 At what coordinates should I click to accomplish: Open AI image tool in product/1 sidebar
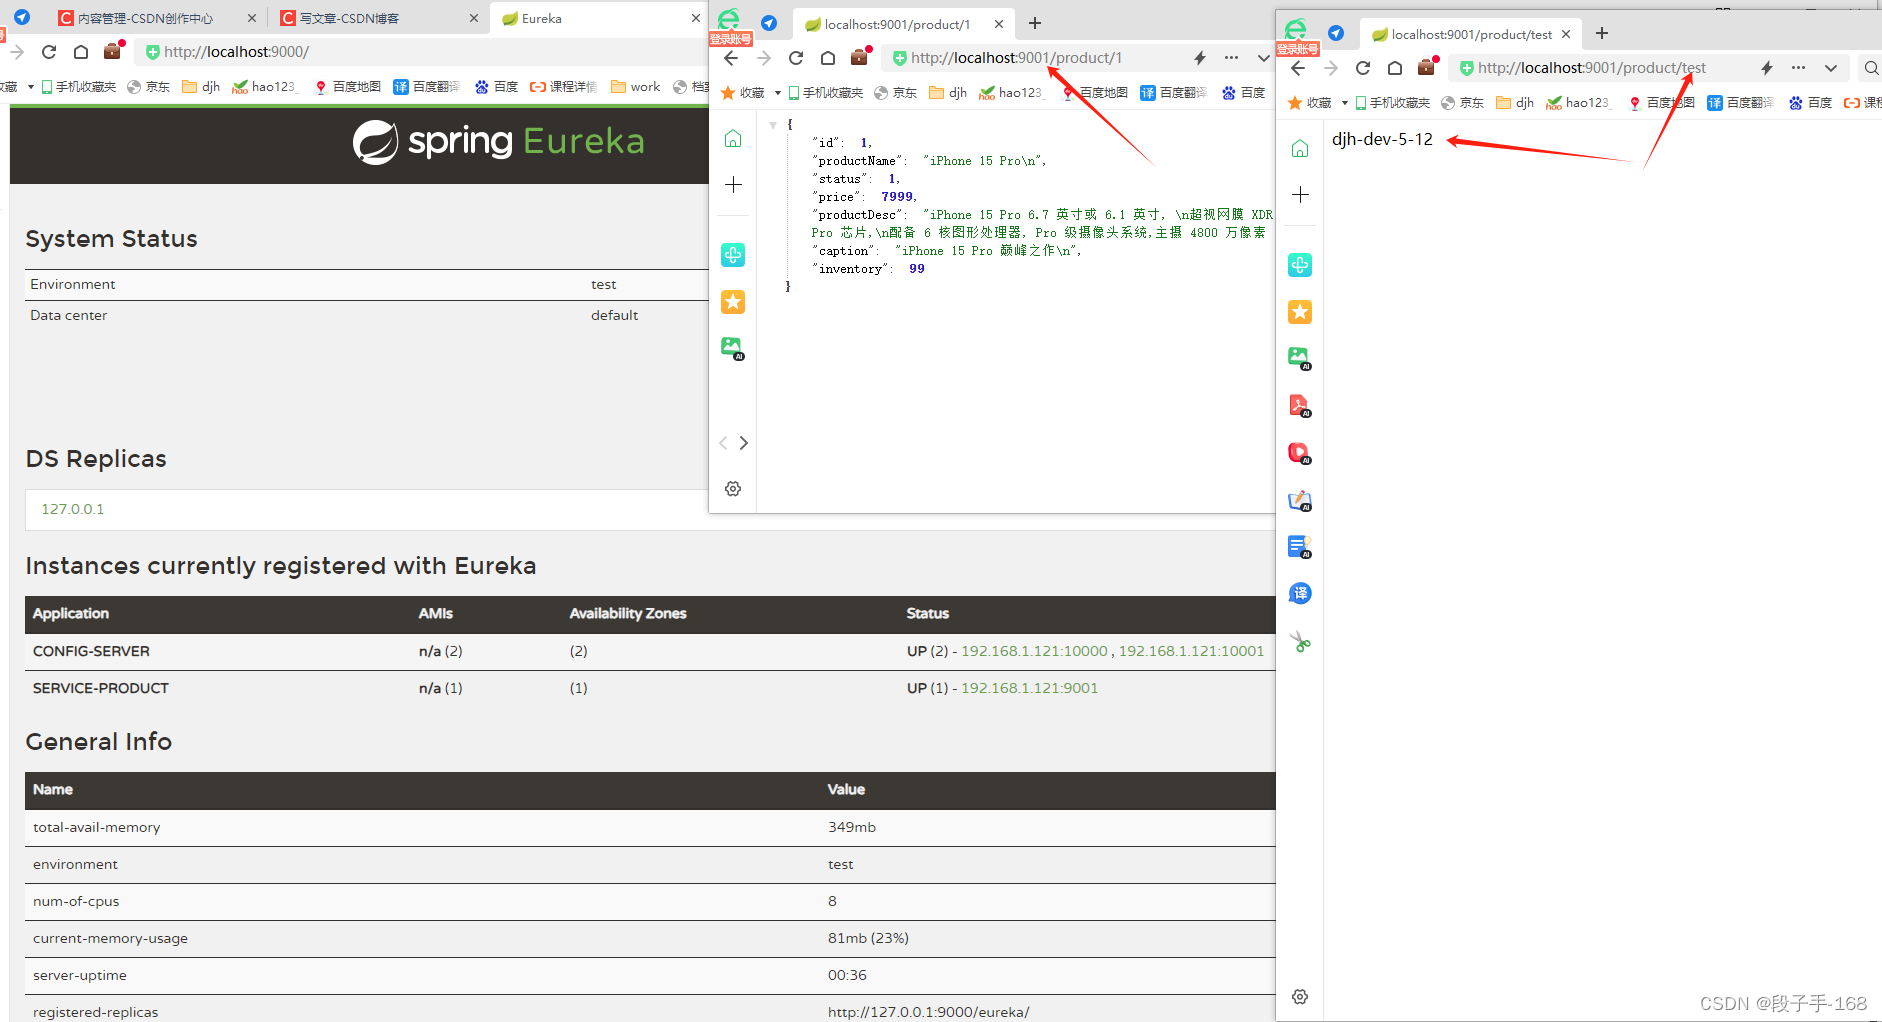click(733, 348)
